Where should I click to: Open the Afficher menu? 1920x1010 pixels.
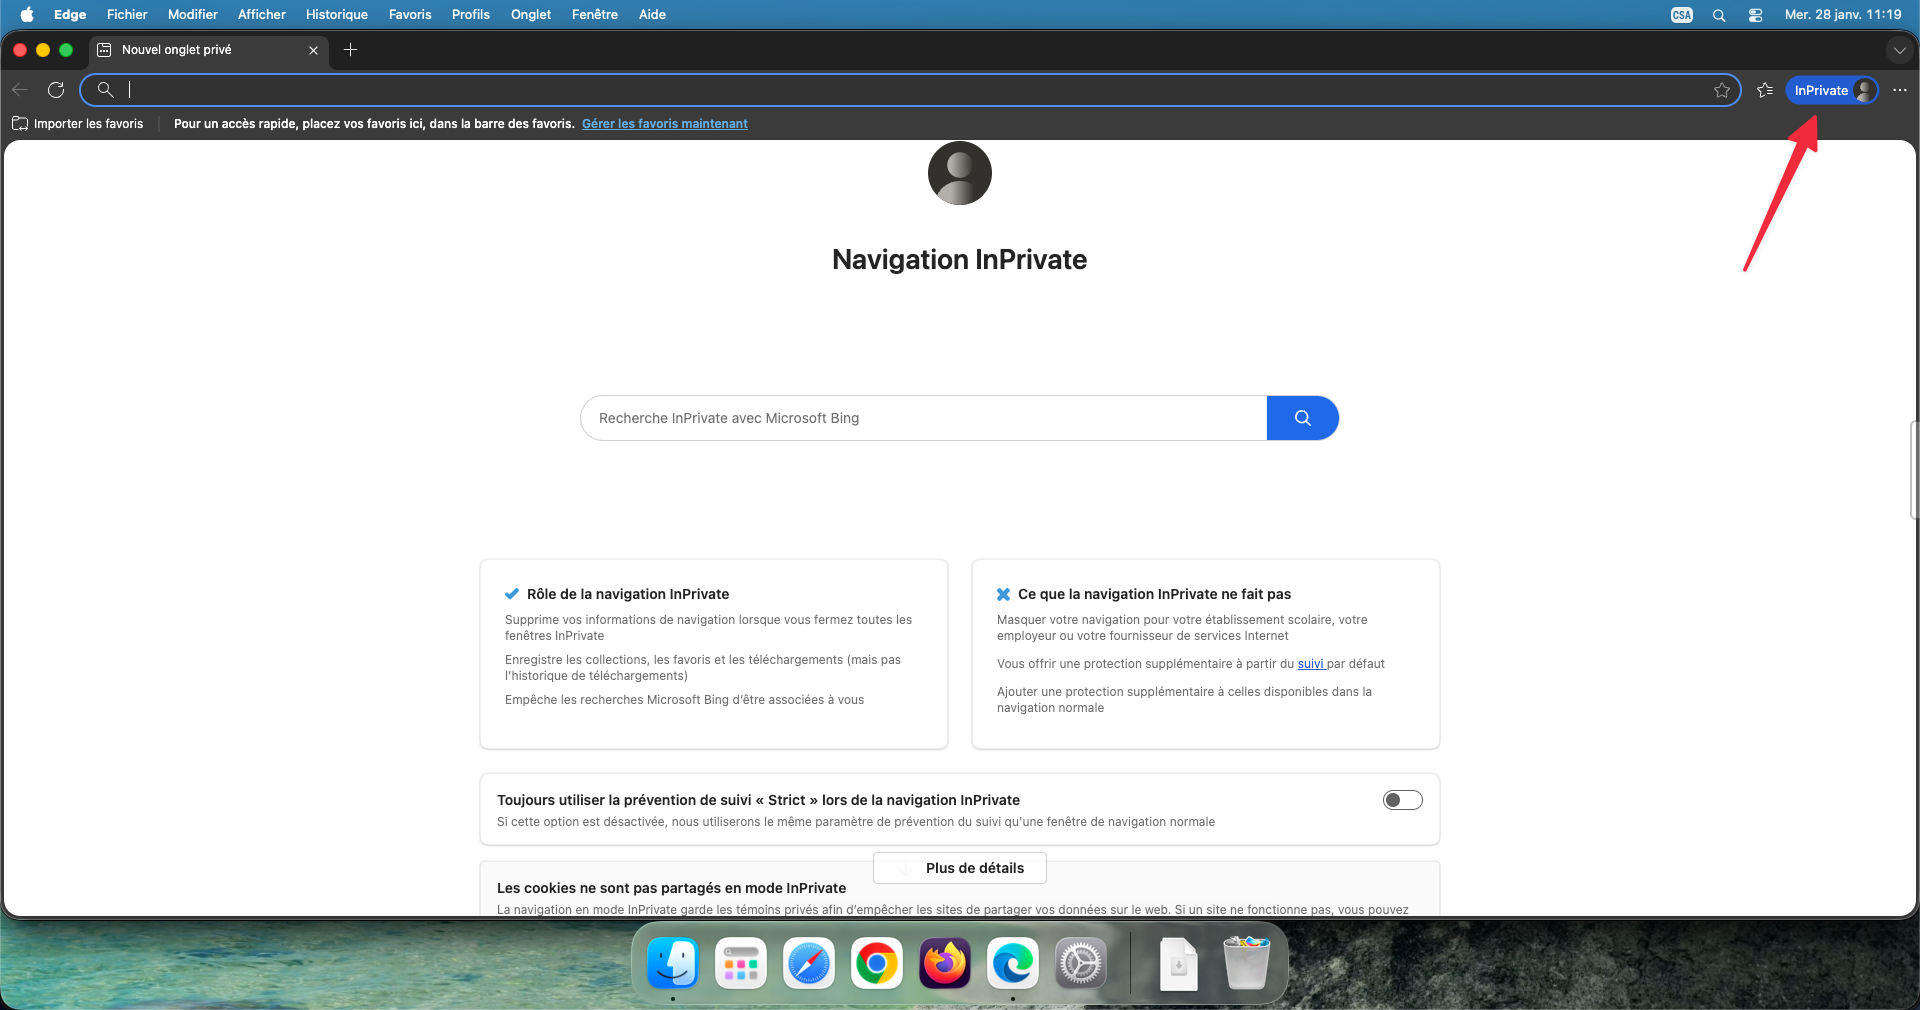(262, 14)
